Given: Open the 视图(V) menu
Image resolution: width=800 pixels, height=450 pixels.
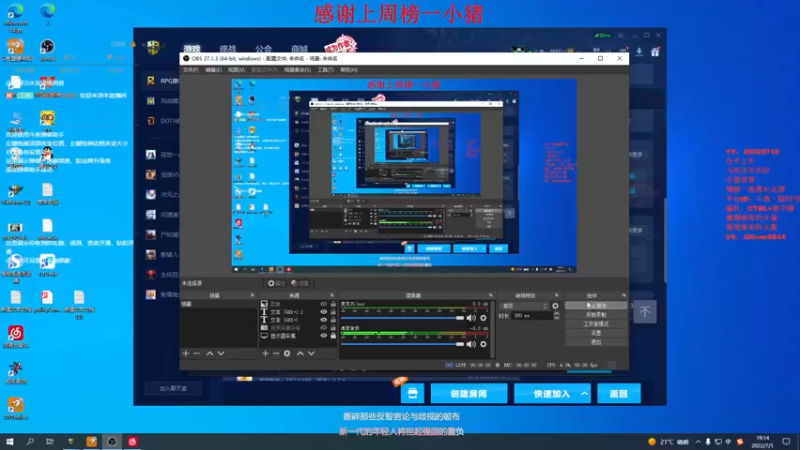Looking at the screenshot, I should 236,70.
